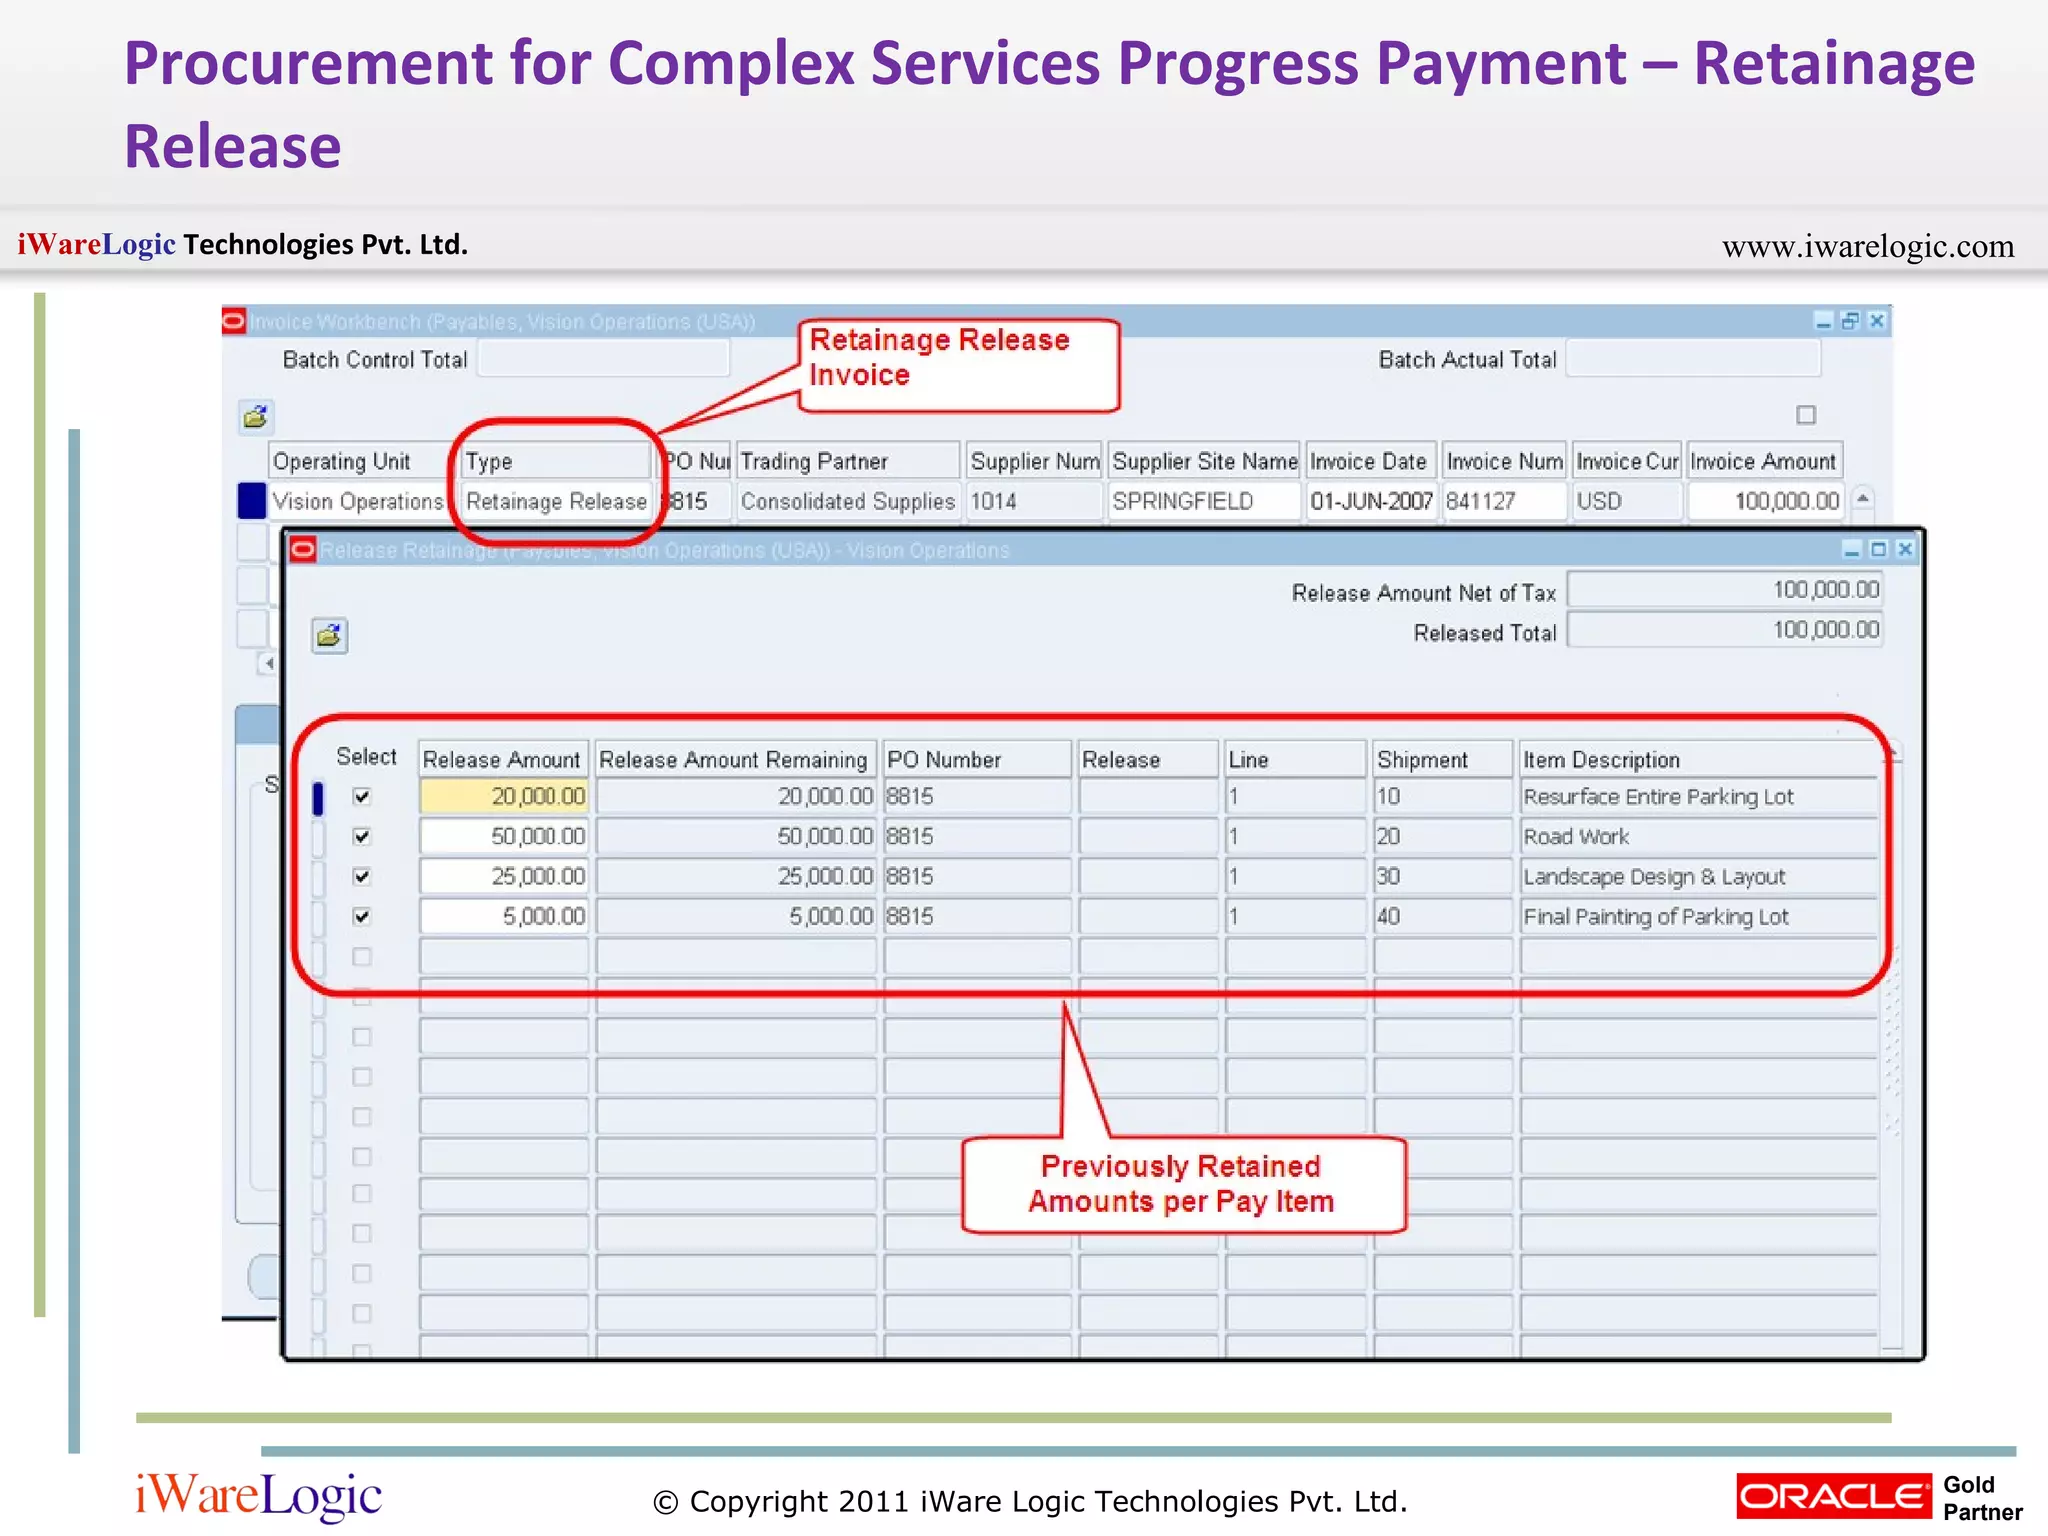The height and width of the screenshot is (1536, 2048).
Task: Click Release Amount field showing 20,000.00
Action: tap(504, 797)
